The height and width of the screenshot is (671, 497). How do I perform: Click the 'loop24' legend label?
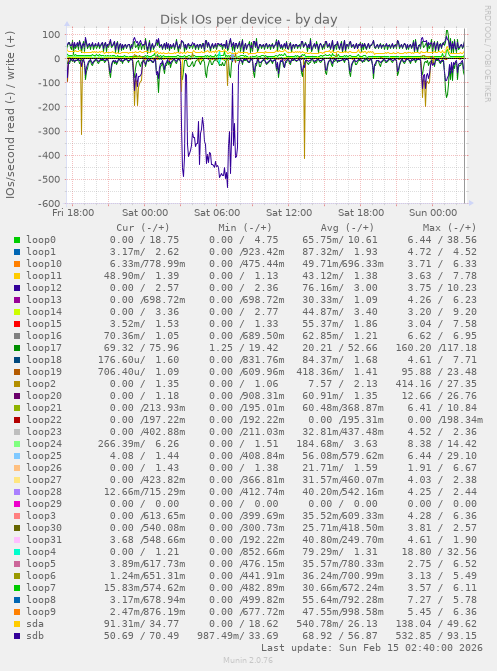(x=44, y=444)
